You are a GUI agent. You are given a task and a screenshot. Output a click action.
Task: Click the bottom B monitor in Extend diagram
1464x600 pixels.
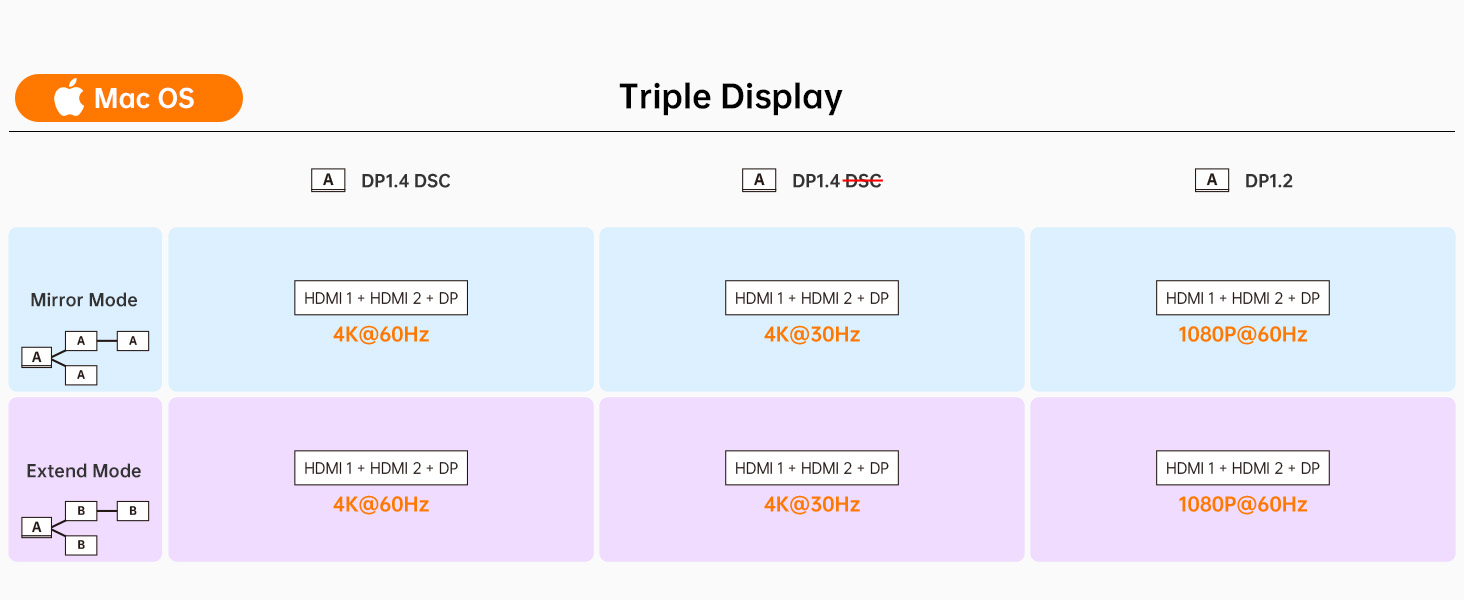click(81, 545)
